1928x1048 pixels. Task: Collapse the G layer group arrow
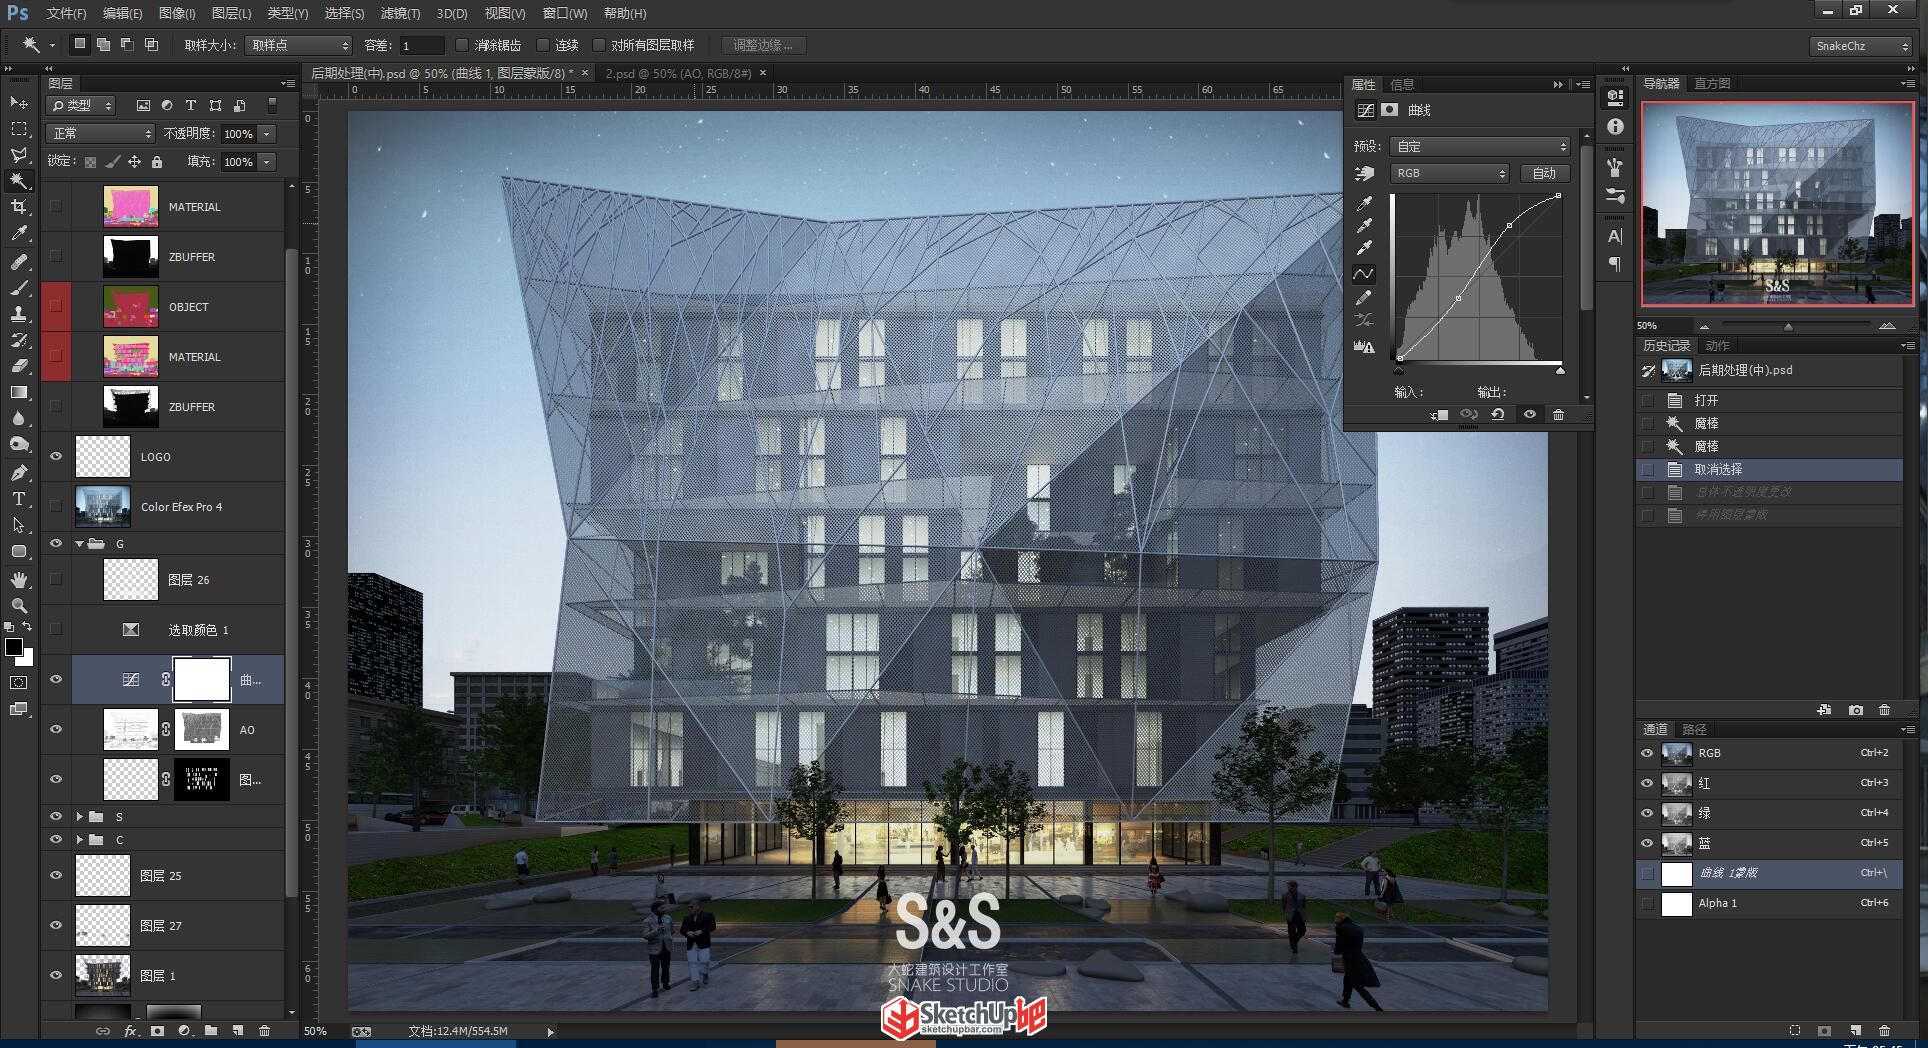click(79, 544)
